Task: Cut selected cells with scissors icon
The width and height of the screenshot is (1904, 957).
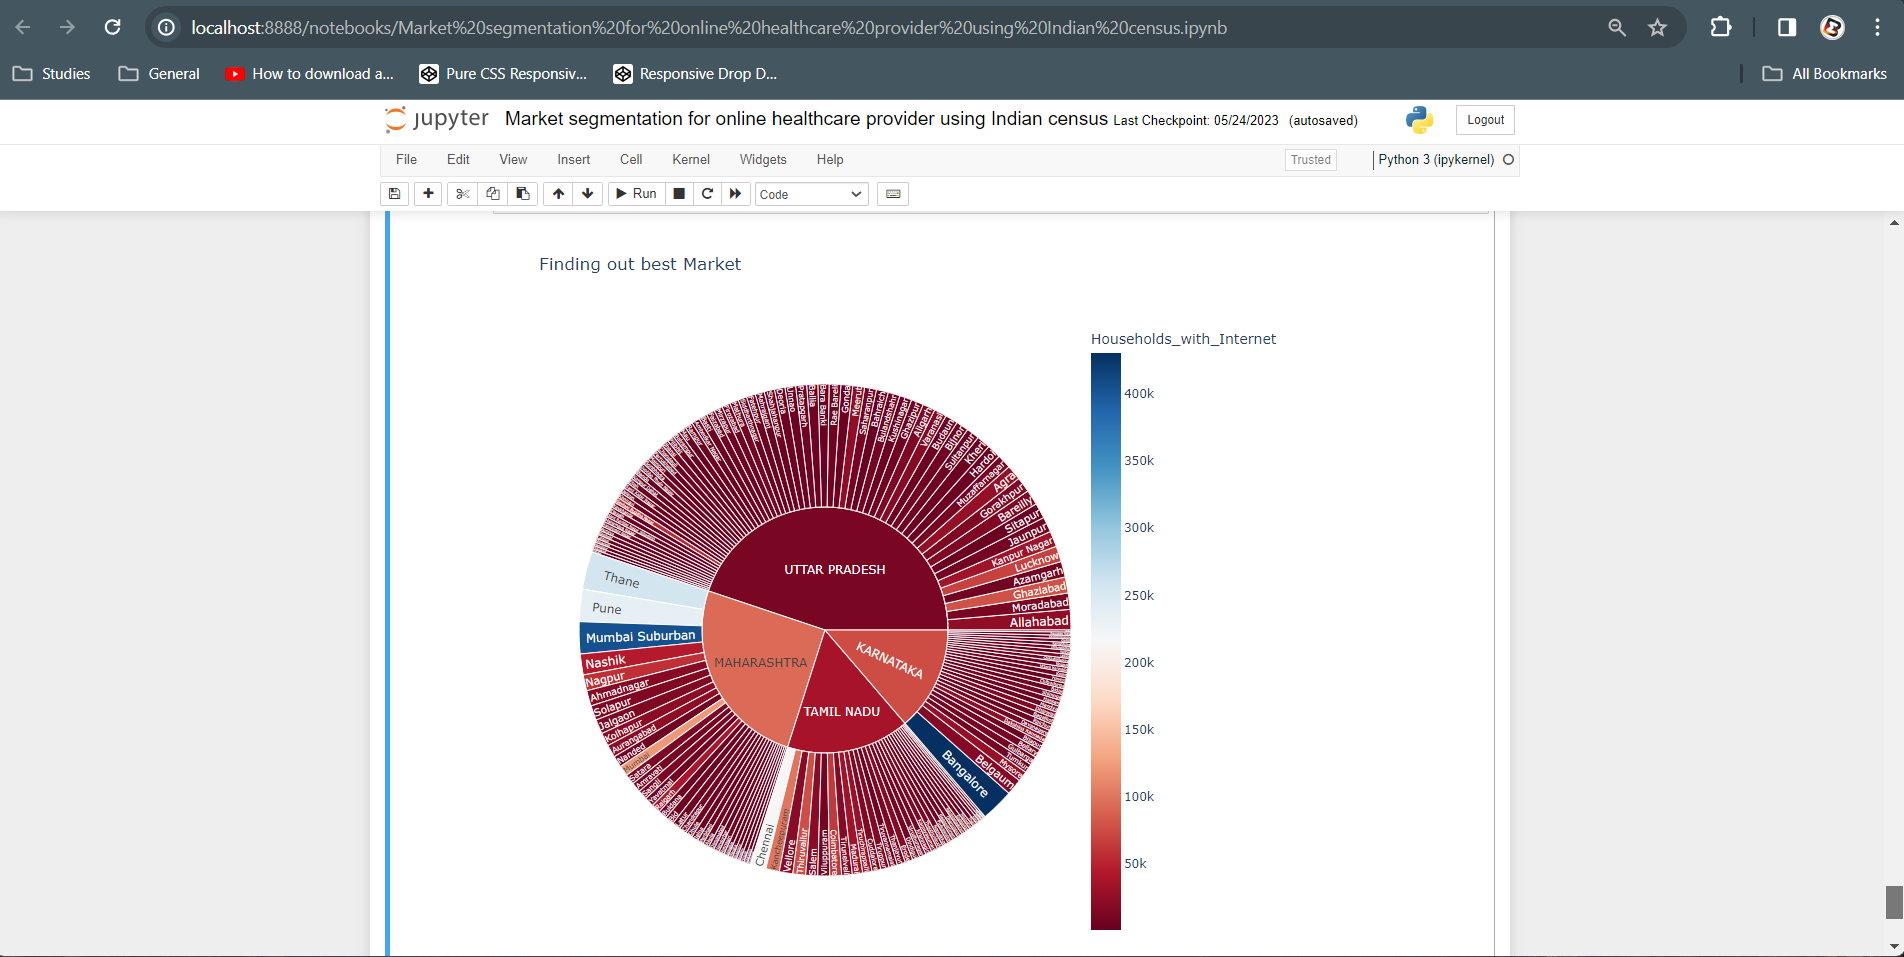Action: tap(462, 194)
